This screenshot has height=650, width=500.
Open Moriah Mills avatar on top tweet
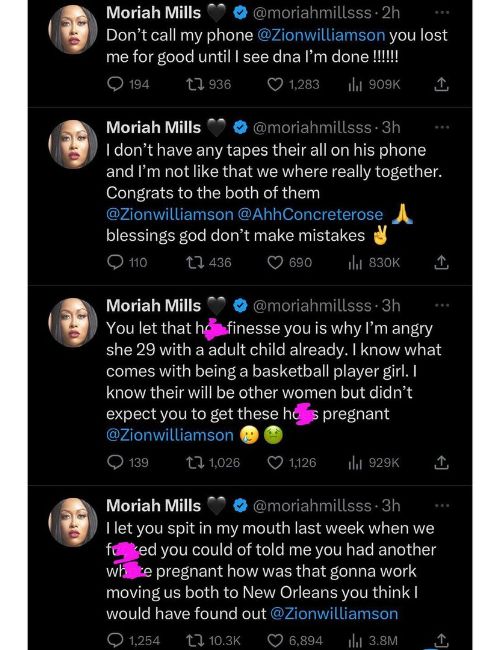click(73, 29)
